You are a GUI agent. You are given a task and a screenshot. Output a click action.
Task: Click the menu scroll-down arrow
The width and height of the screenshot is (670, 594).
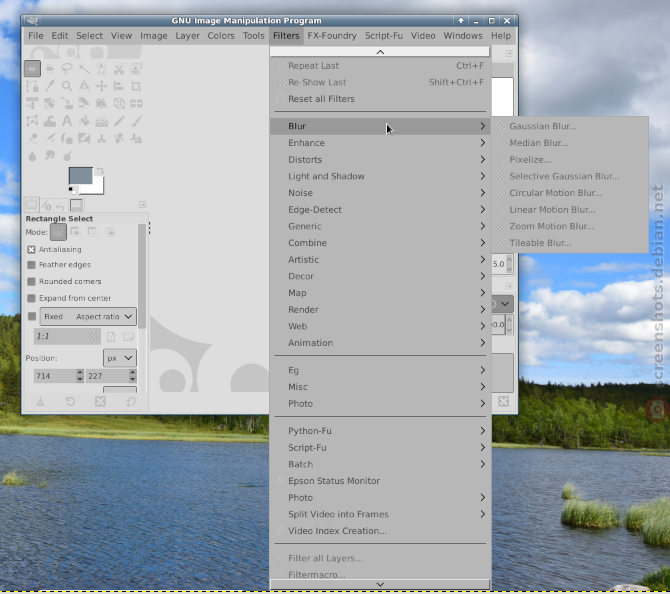380,584
